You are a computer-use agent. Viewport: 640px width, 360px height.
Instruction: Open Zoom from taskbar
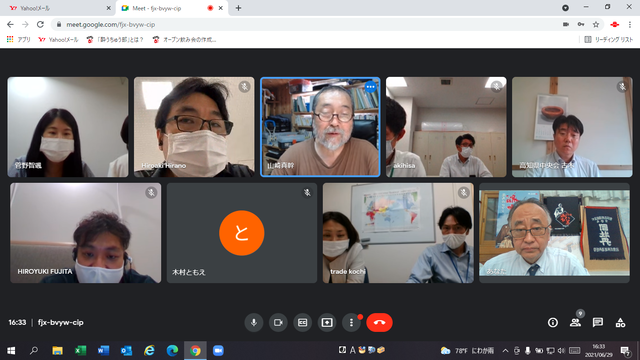[x=218, y=351]
